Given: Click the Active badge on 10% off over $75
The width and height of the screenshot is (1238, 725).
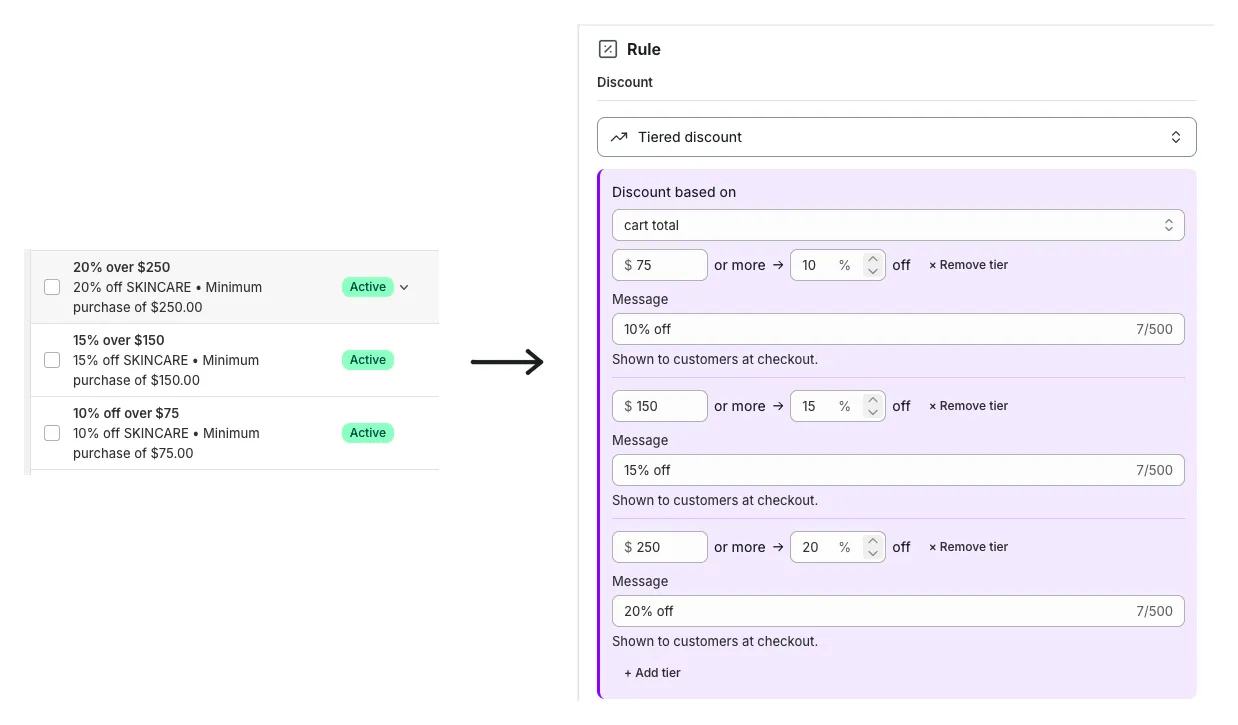Looking at the screenshot, I should coord(368,433).
